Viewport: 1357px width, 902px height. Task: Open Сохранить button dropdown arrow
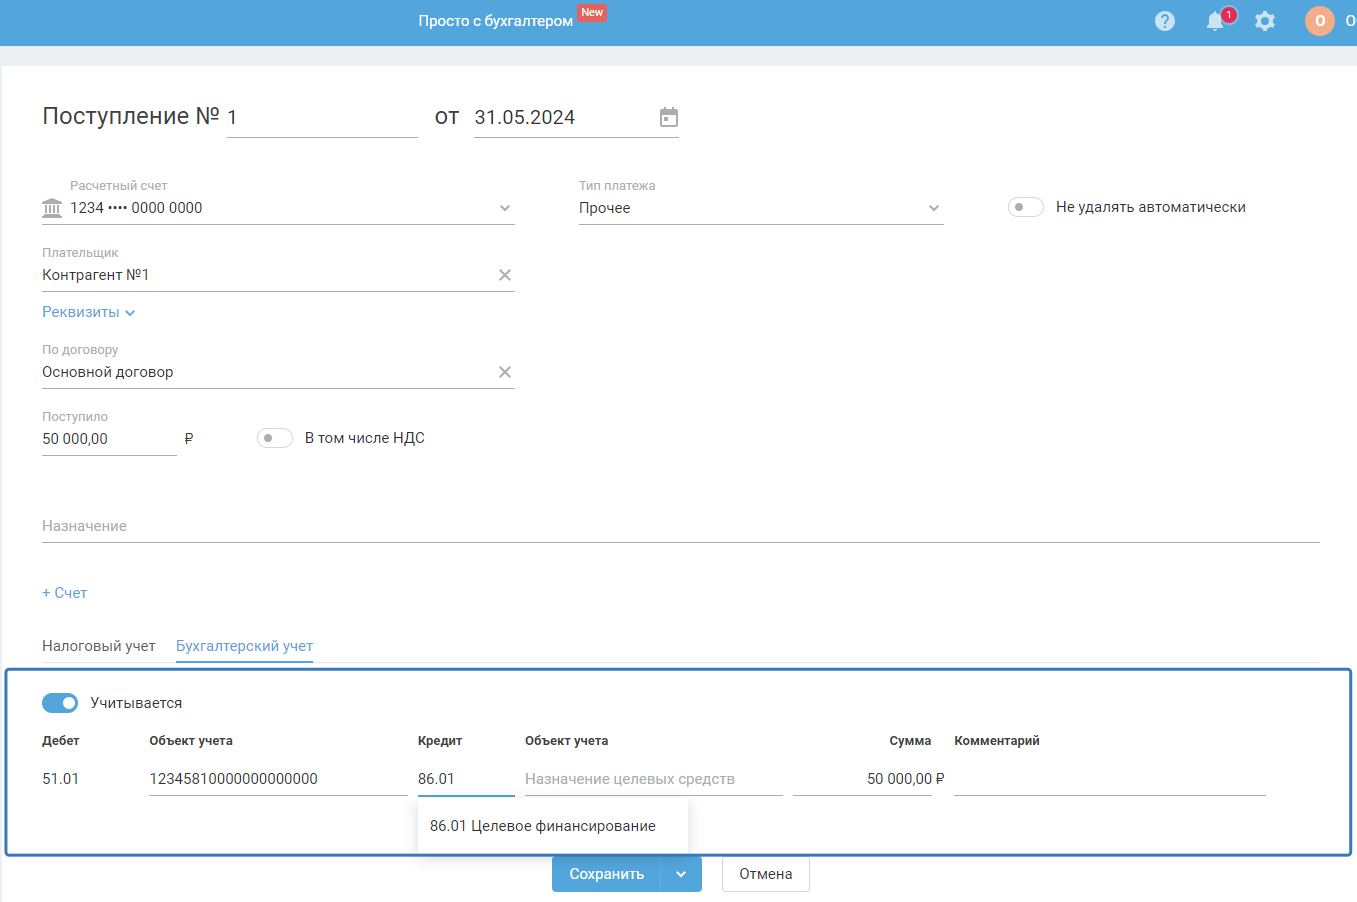(x=681, y=874)
